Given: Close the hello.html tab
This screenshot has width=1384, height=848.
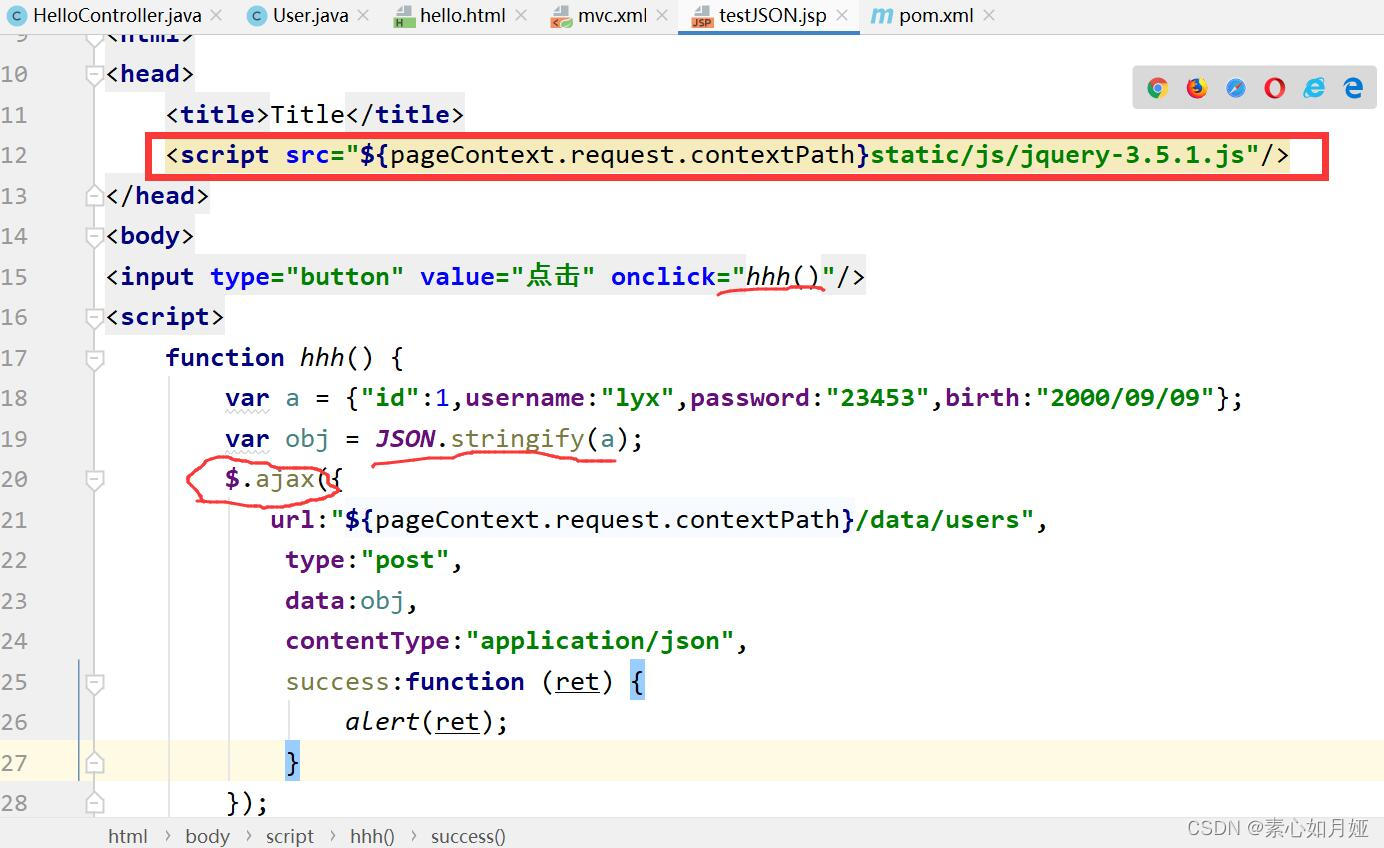Looking at the screenshot, I should 520,15.
